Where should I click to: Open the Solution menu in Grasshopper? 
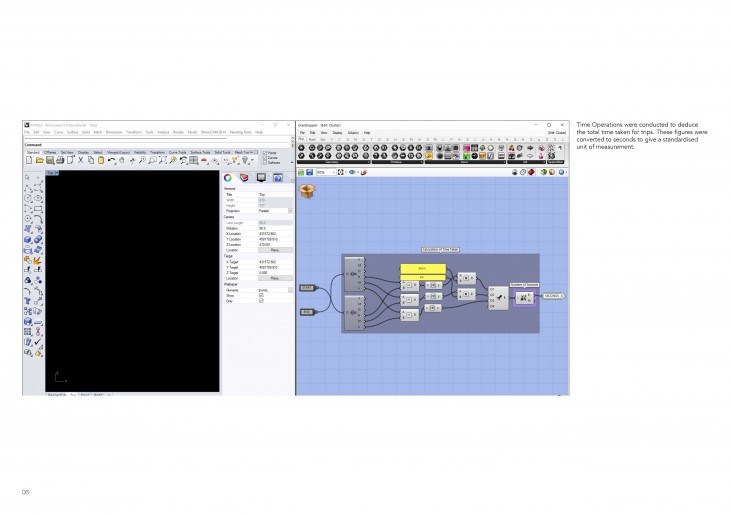[352, 132]
